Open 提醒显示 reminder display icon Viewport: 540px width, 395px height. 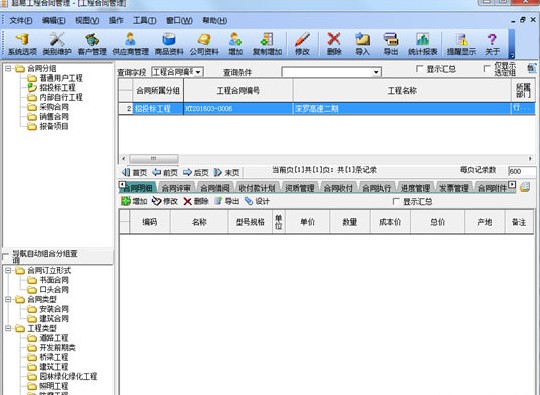(461, 44)
